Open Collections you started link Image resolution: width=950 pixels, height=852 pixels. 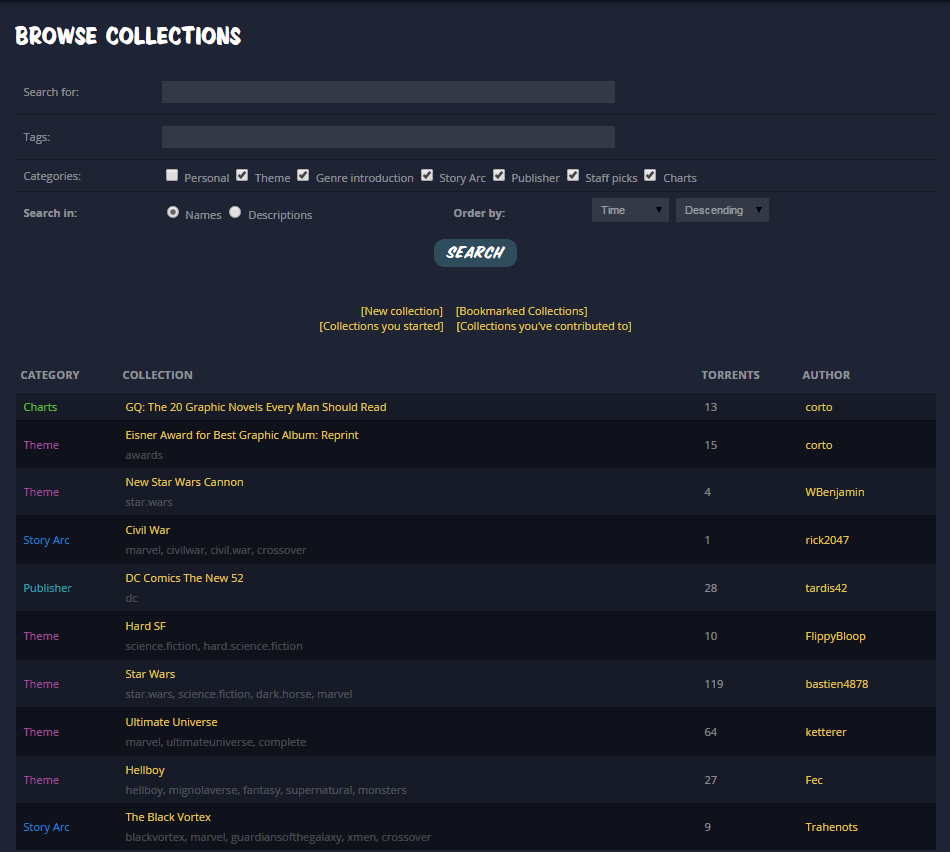[x=381, y=326]
